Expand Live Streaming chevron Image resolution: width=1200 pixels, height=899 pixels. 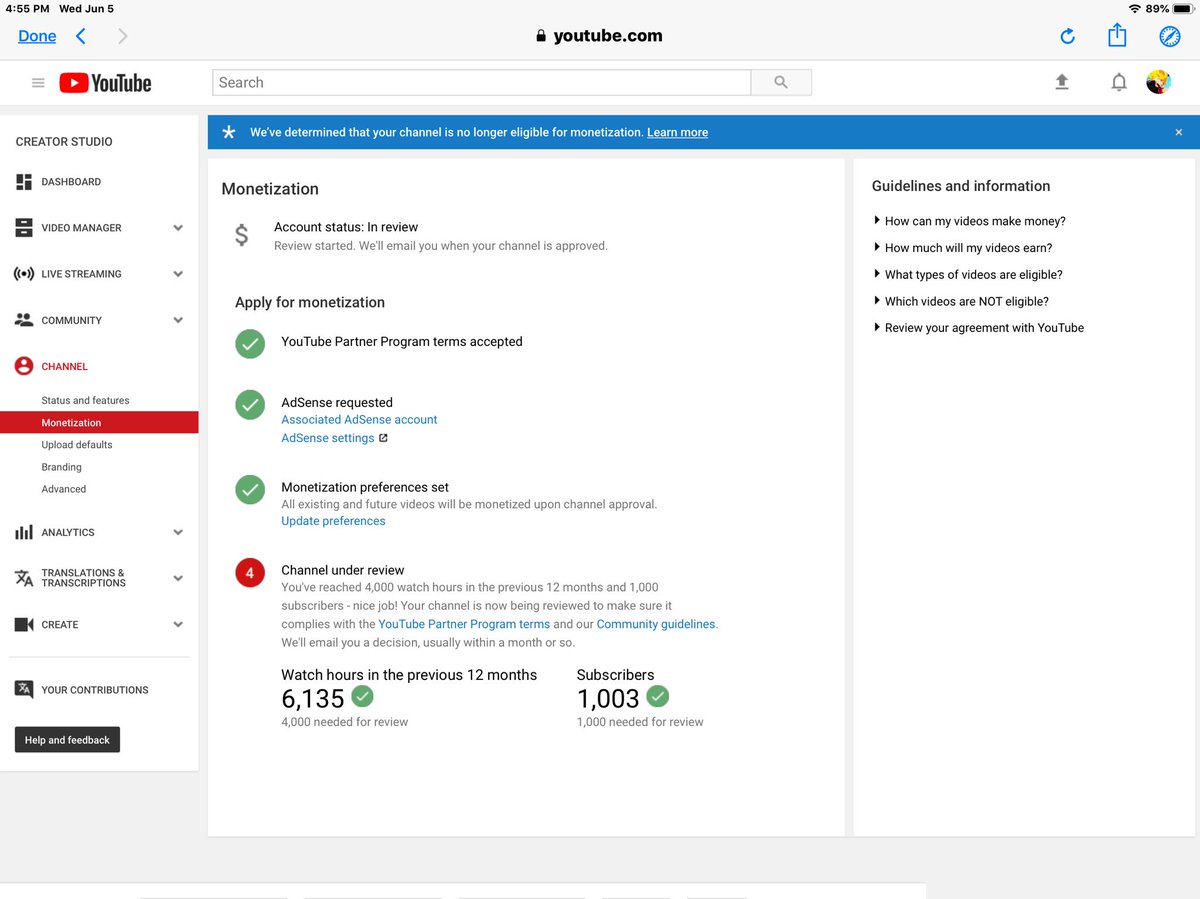click(x=178, y=274)
